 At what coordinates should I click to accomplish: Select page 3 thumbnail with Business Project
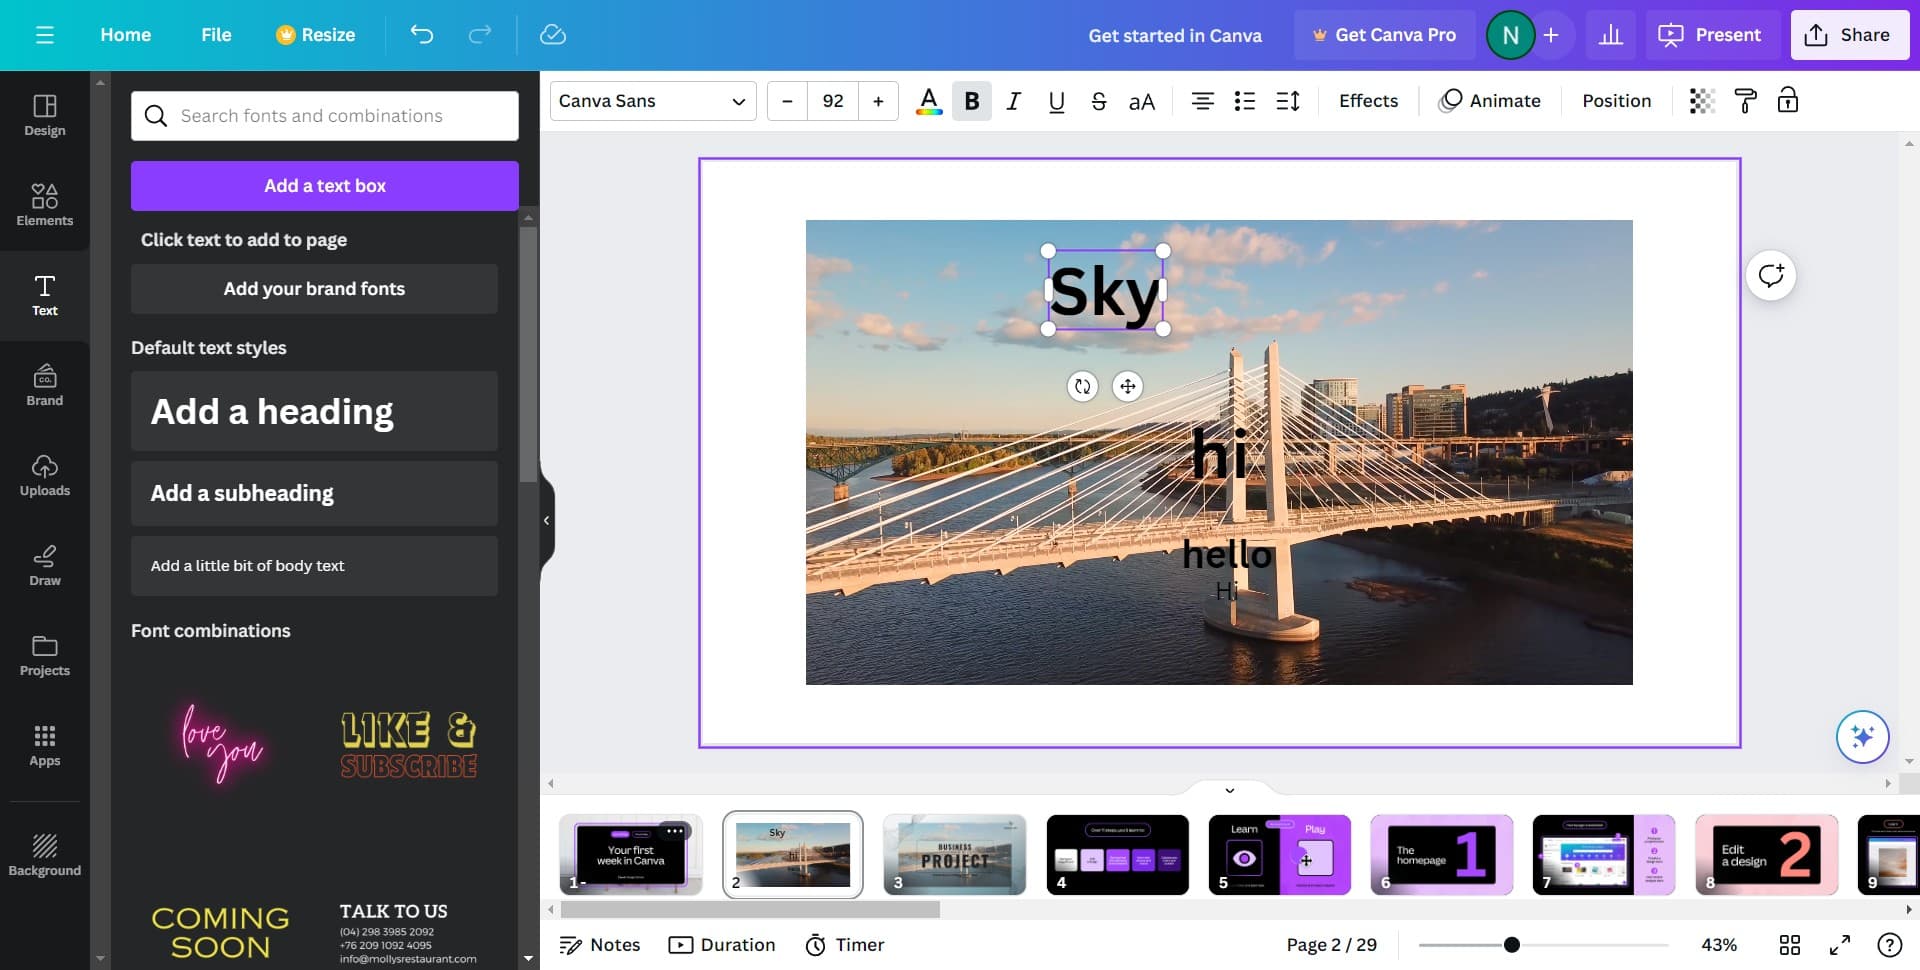[x=954, y=855]
